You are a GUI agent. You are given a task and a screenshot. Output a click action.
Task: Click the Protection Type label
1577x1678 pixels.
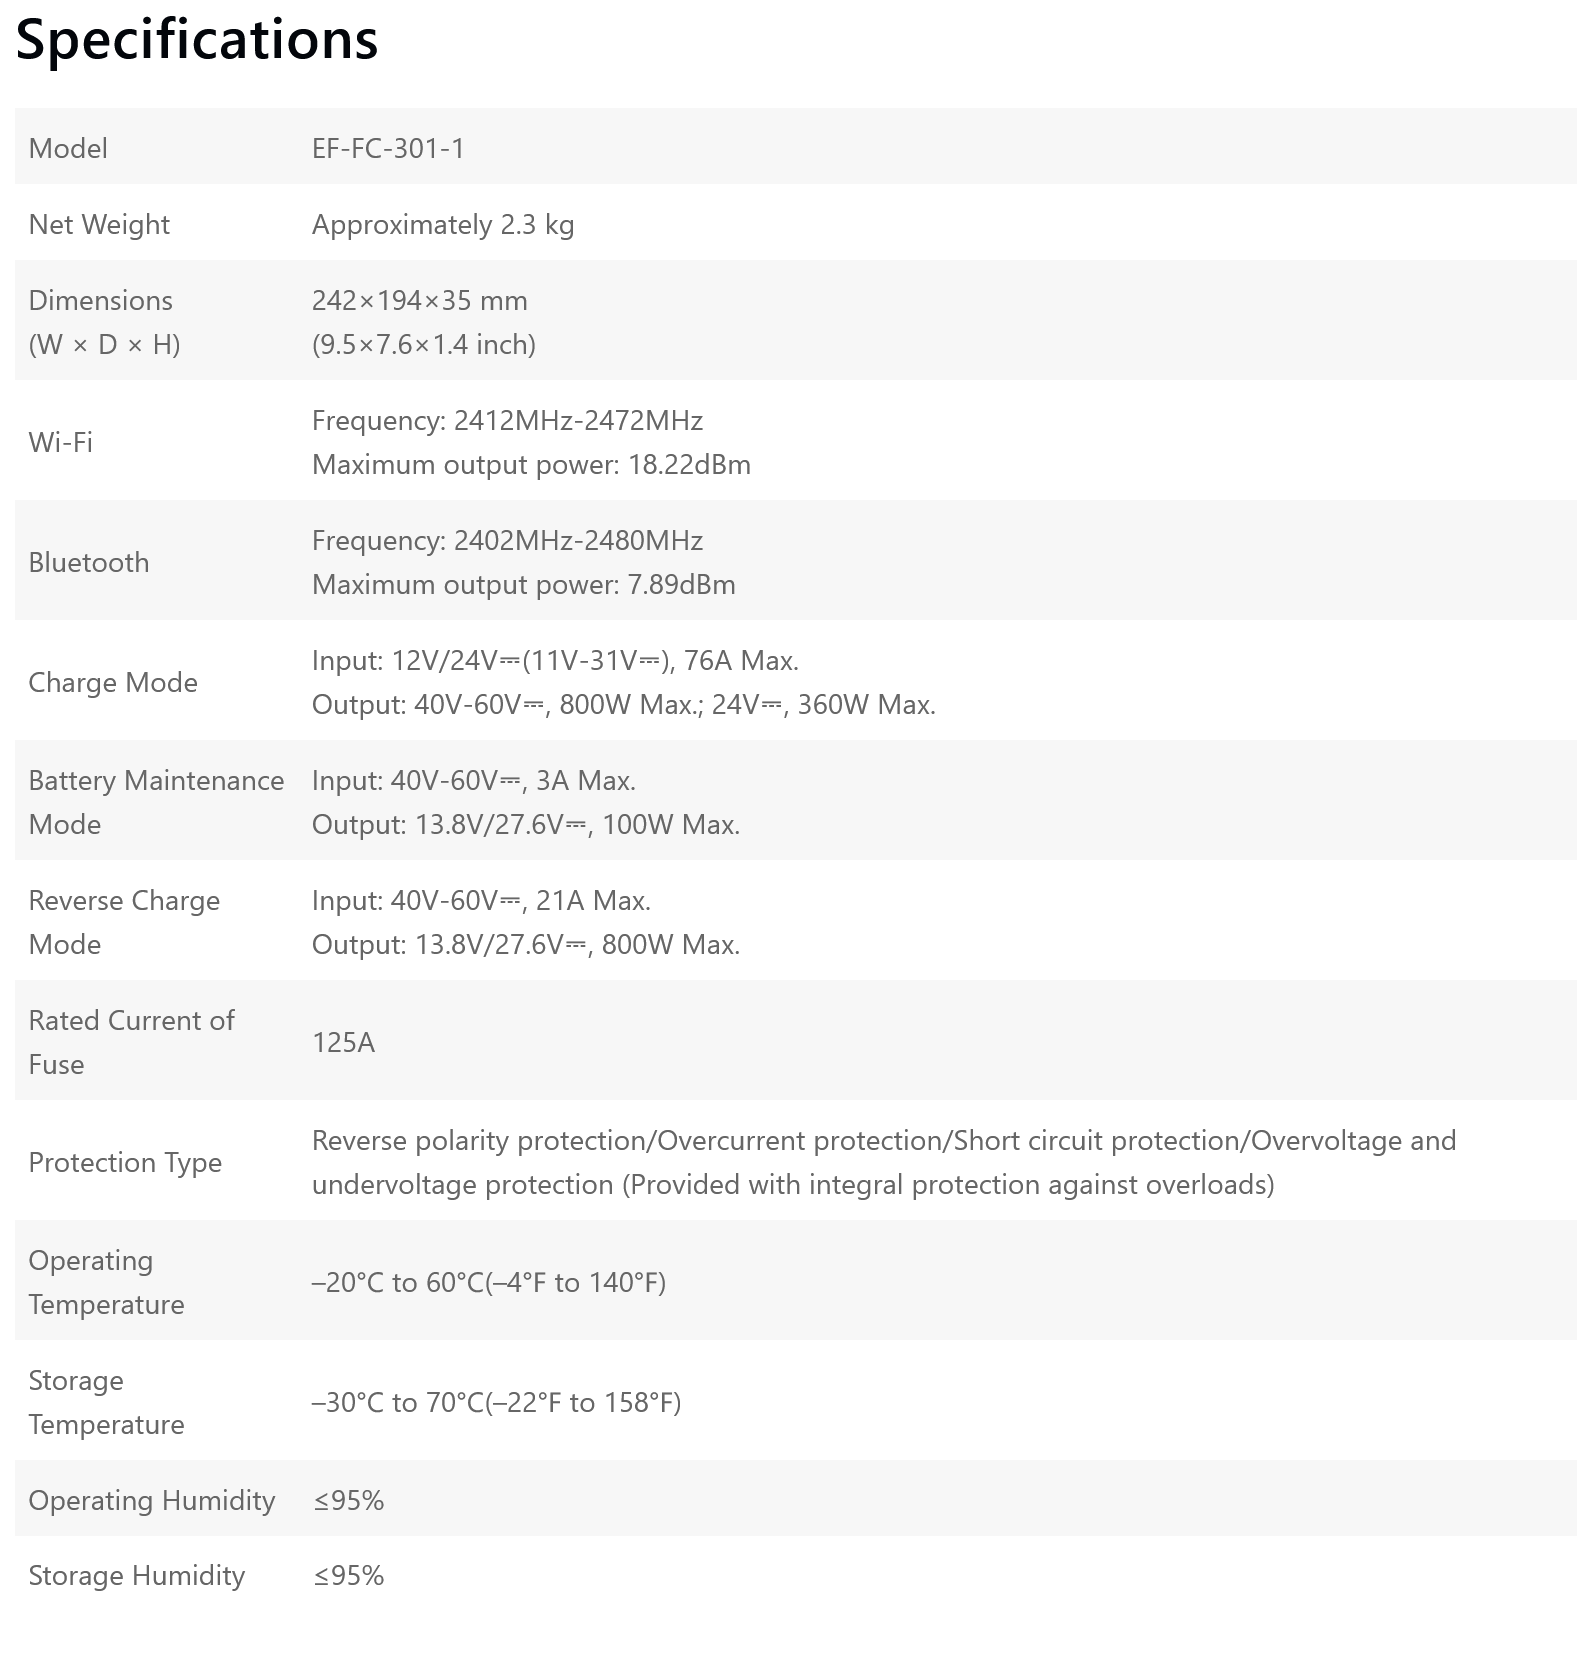125,1162
